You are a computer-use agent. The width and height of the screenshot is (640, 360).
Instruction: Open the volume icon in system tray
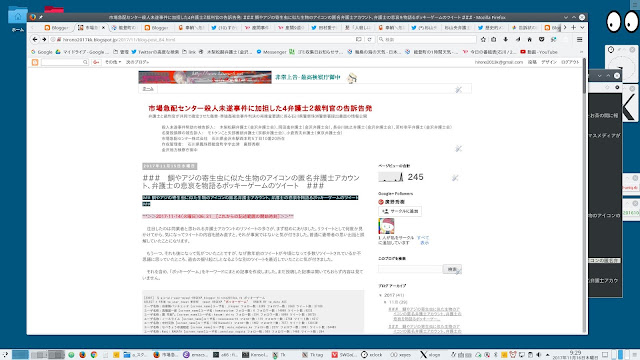(x=539, y=355)
